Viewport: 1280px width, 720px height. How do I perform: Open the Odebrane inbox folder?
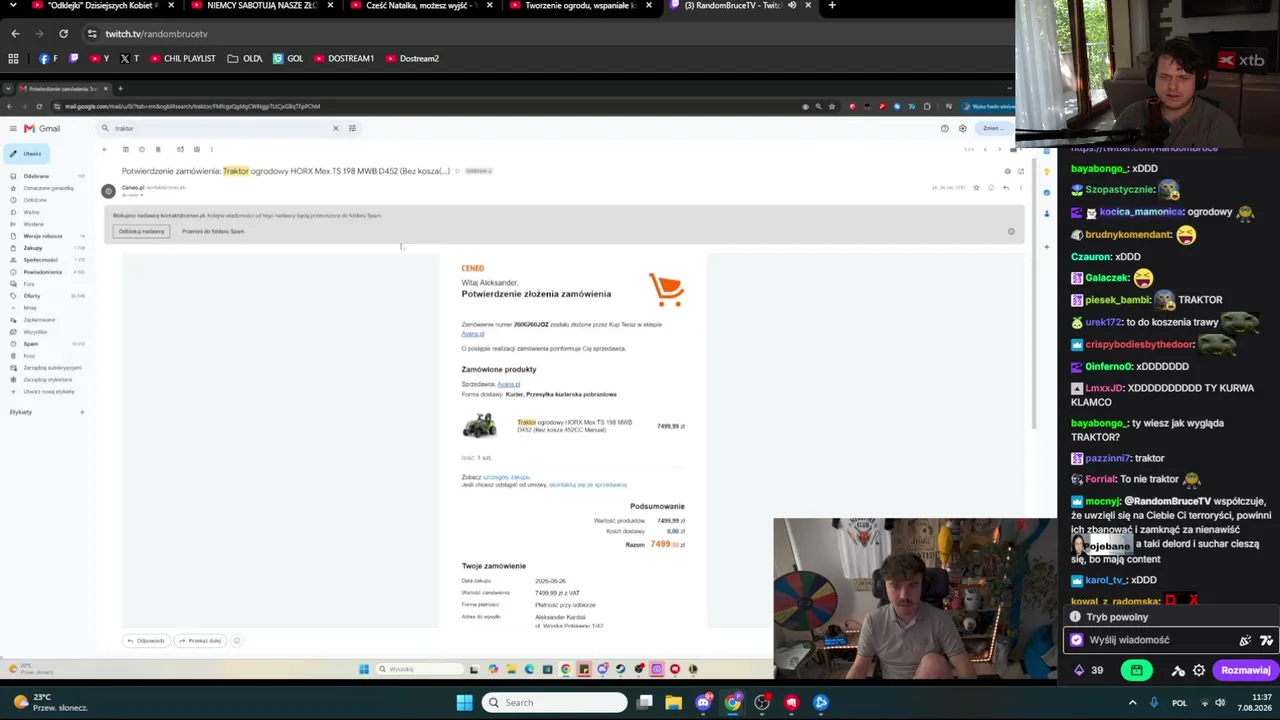click(36, 176)
